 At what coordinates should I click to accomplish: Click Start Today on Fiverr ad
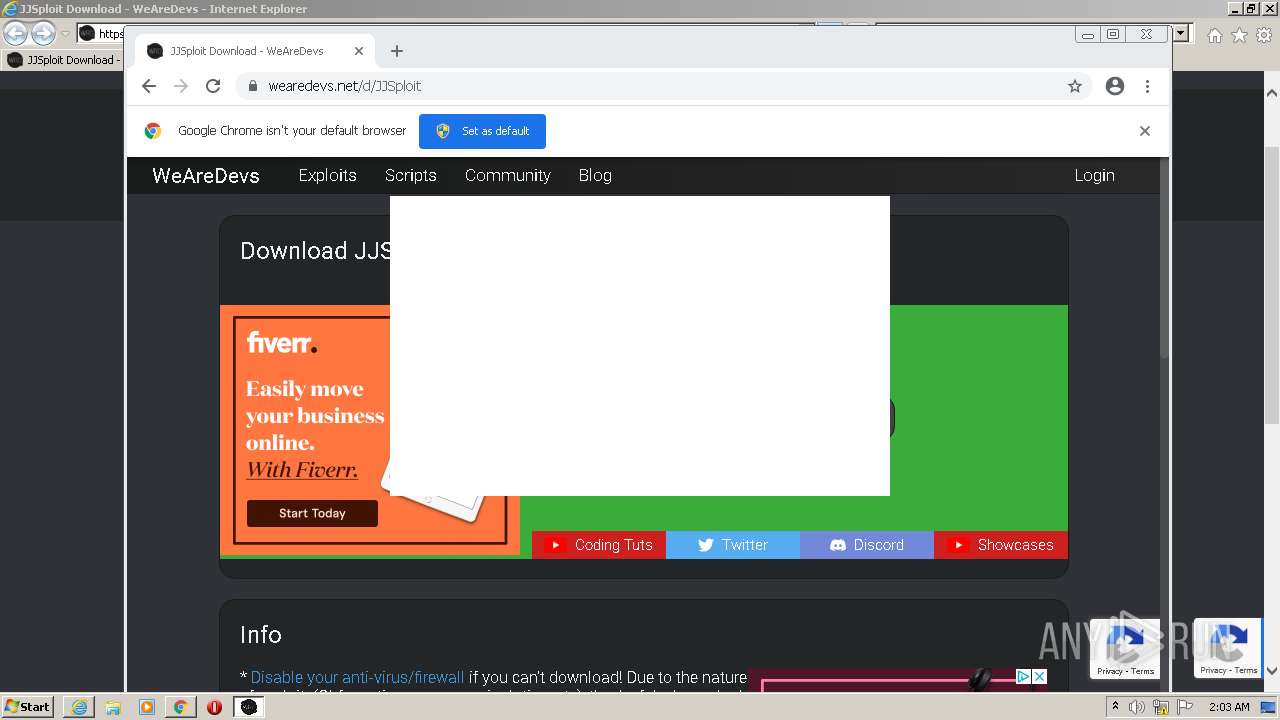click(312, 513)
